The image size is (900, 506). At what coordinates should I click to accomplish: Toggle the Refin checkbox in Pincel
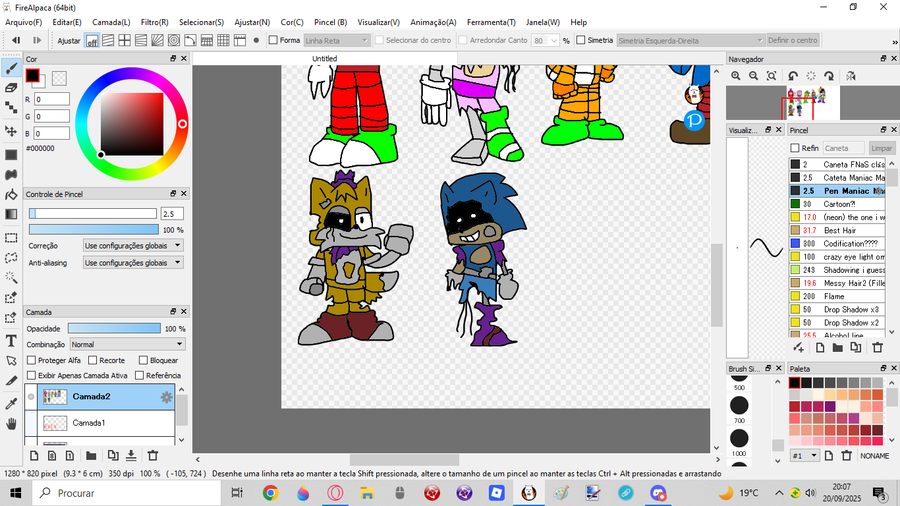[795, 148]
